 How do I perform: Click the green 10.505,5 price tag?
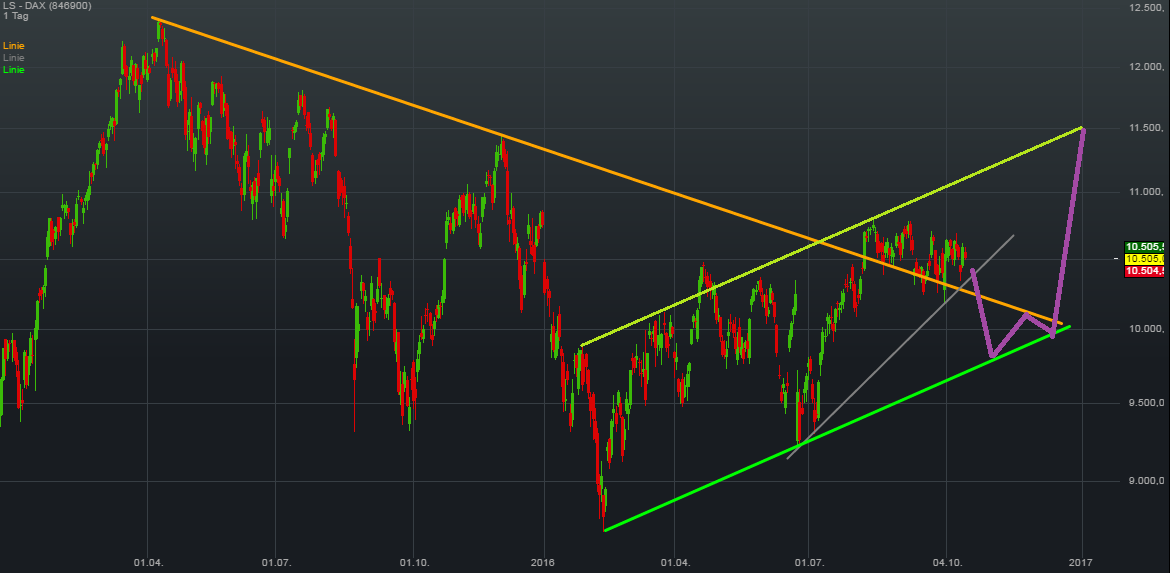[1145, 247]
